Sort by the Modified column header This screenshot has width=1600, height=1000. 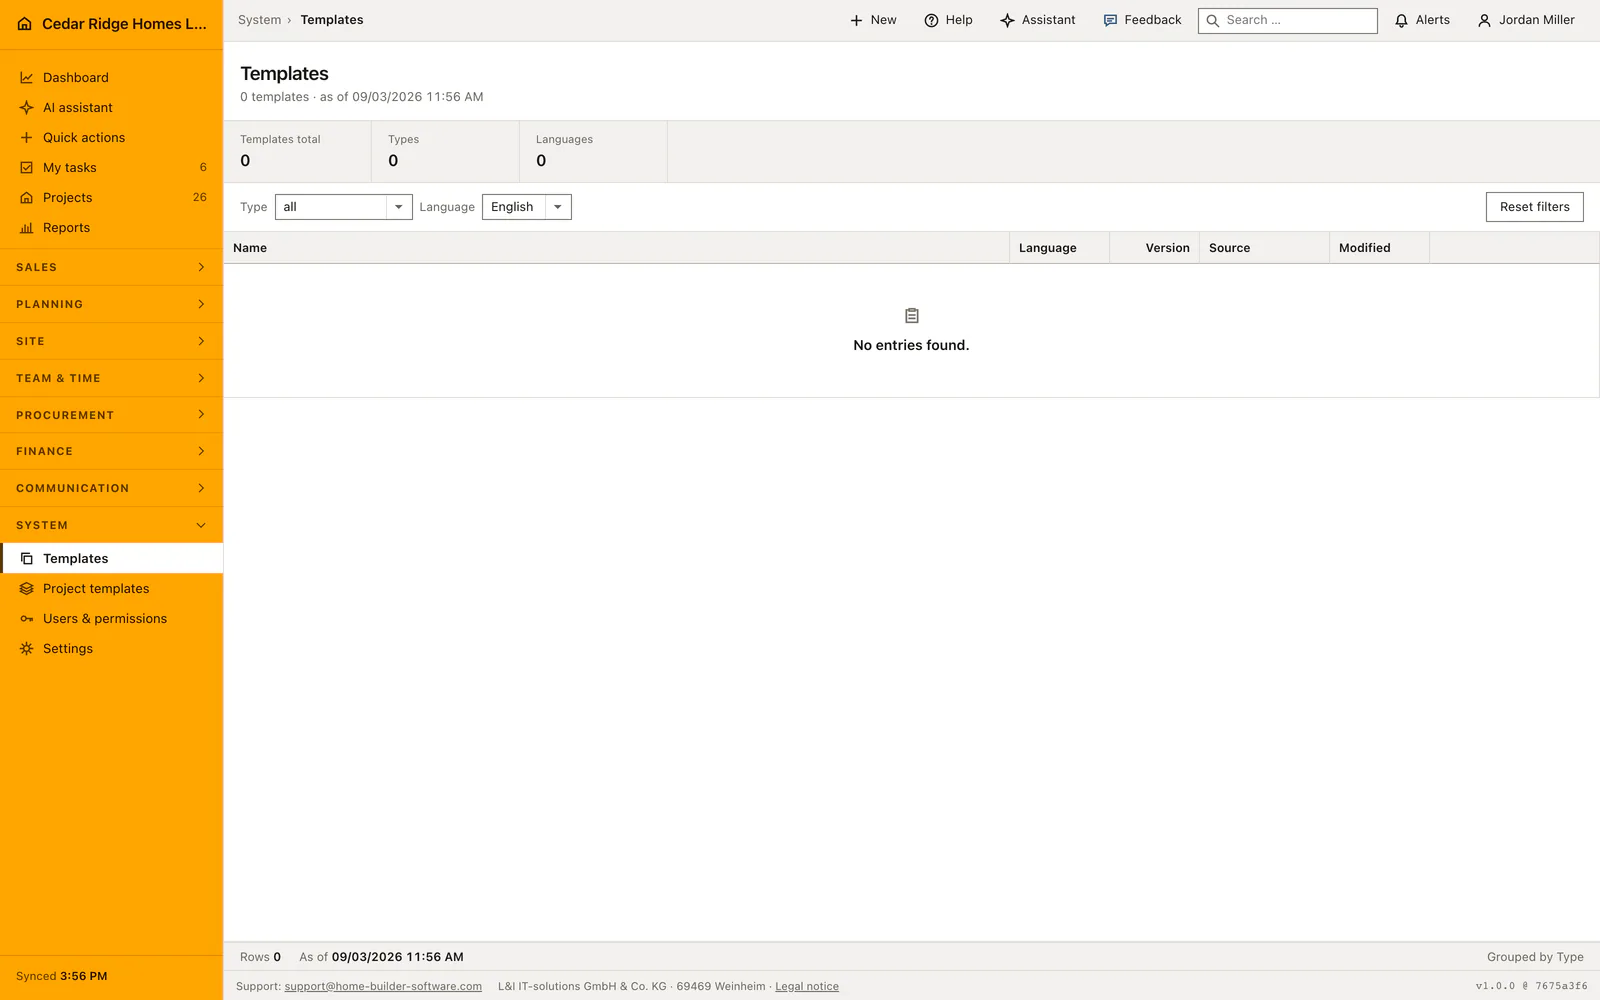point(1379,248)
